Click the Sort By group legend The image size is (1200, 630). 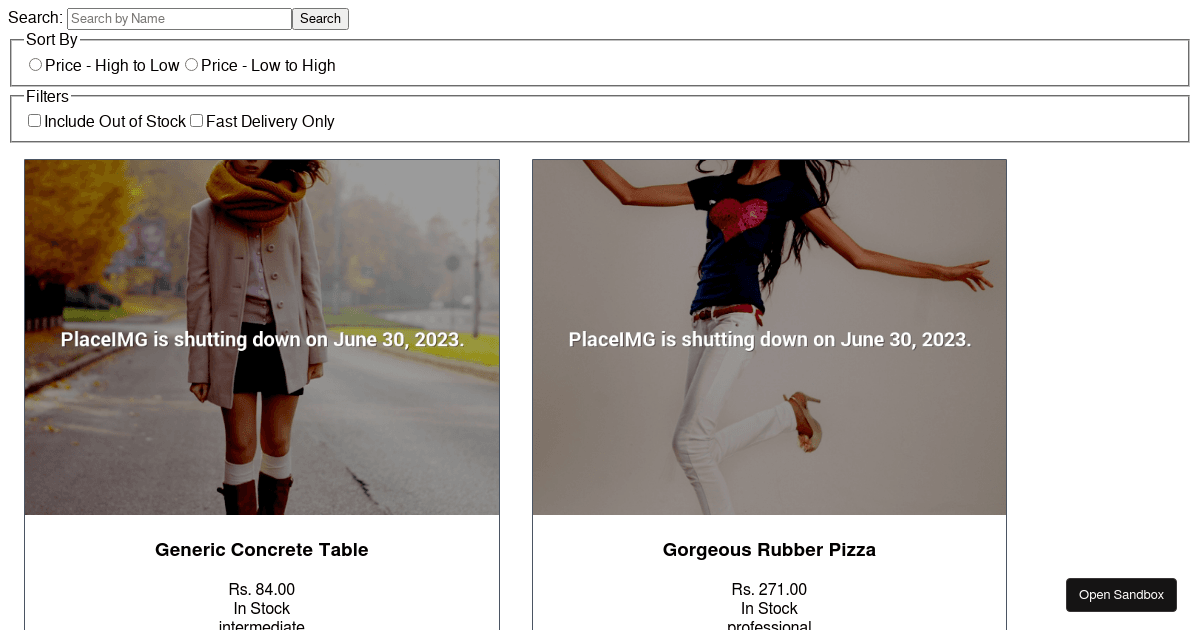(52, 40)
